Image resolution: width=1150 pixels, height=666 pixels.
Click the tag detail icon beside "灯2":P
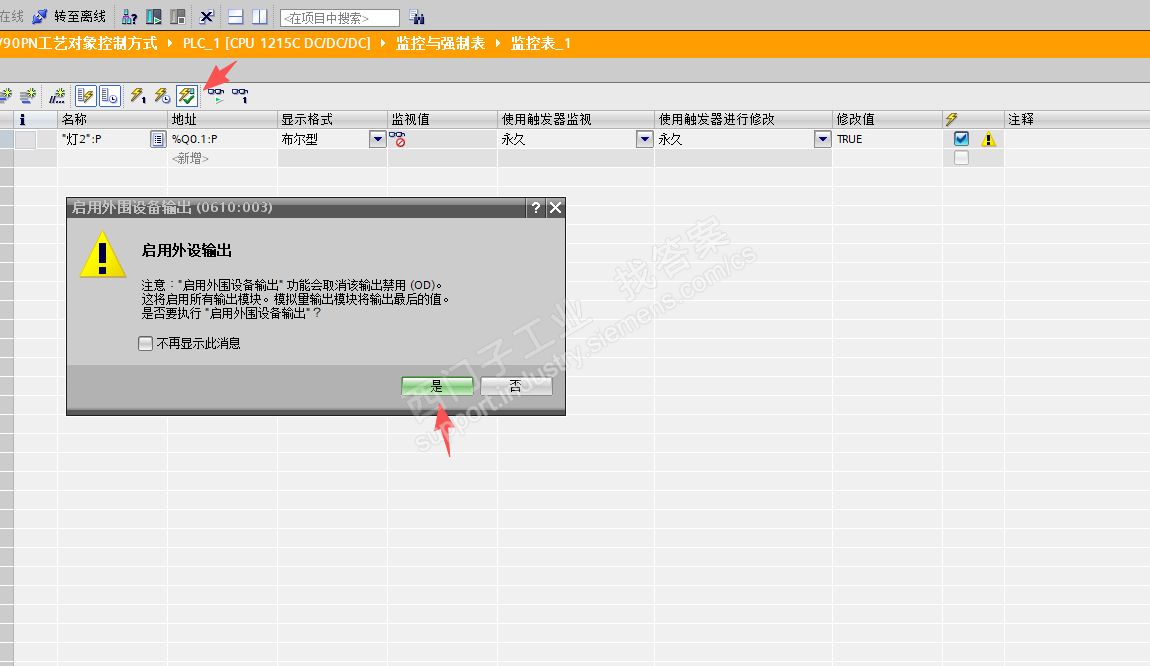(x=158, y=139)
